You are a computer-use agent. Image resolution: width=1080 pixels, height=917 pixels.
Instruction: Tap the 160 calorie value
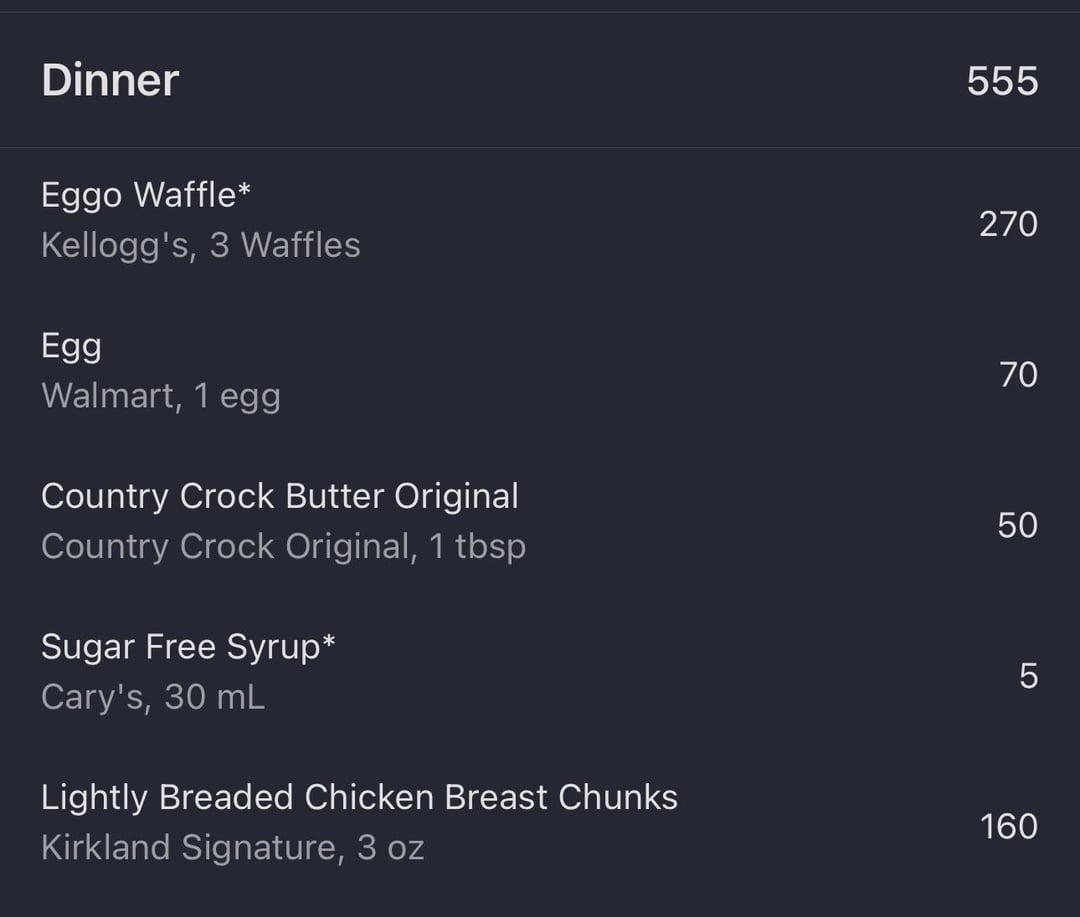coord(1008,827)
